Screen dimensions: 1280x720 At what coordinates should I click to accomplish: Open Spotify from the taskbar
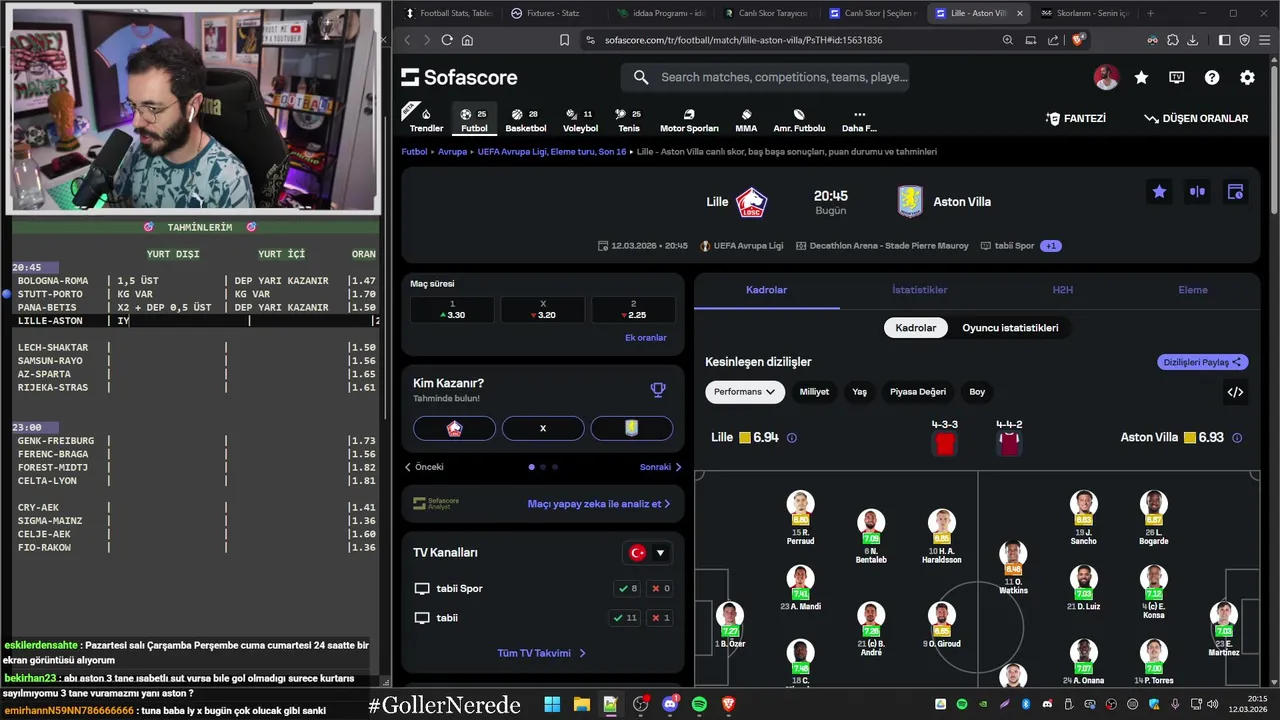click(699, 705)
